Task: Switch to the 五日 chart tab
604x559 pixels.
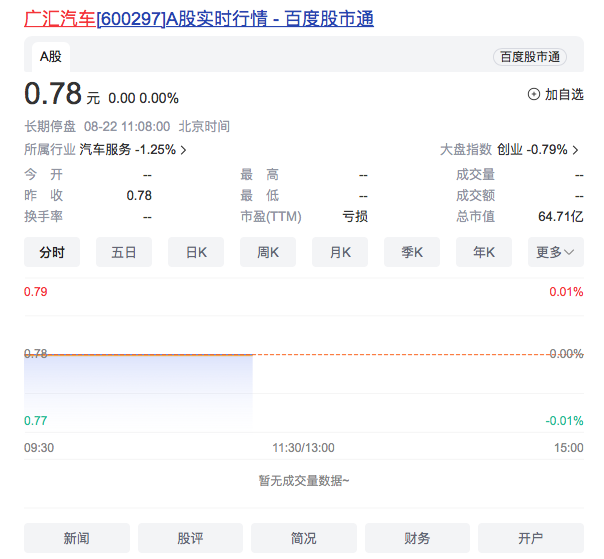Action: pyautogui.click(x=124, y=252)
